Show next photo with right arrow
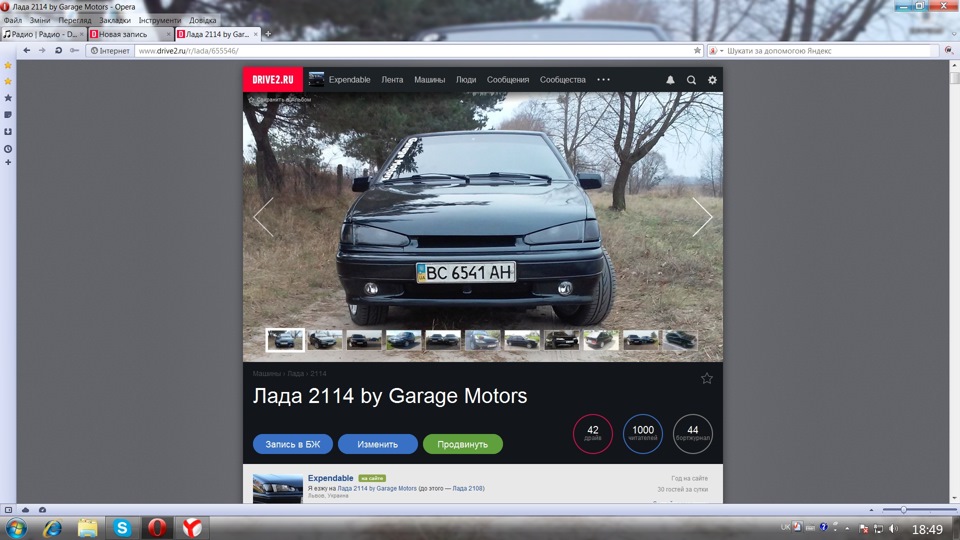The image size is (960, 540). (702, 217)
